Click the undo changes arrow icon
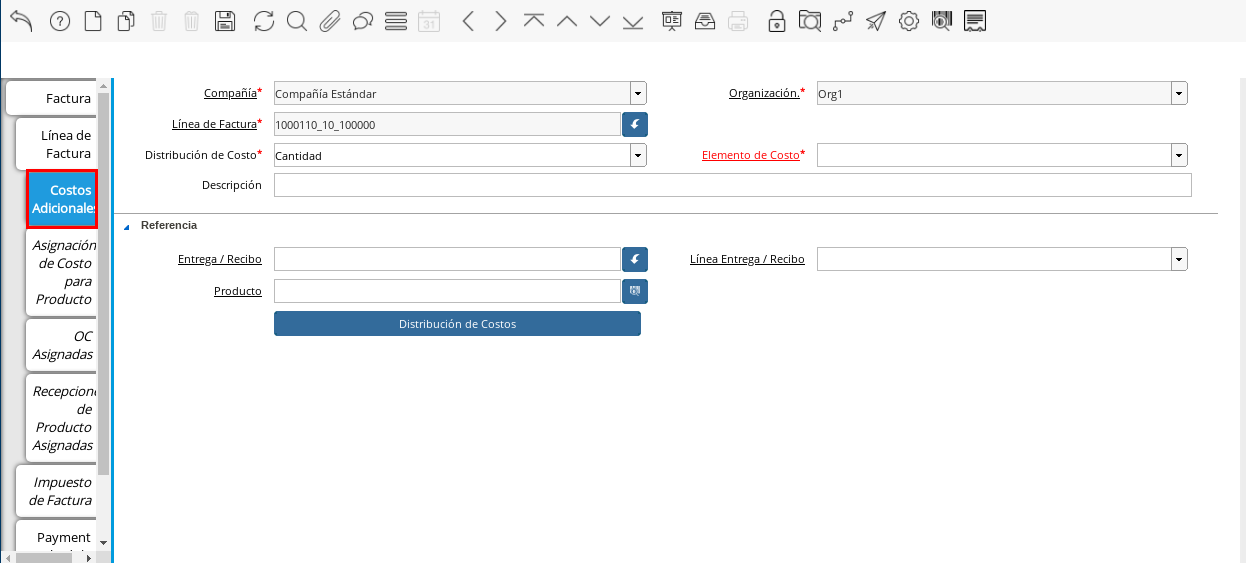Screen dimensions: 1246x563 point(21,21)
